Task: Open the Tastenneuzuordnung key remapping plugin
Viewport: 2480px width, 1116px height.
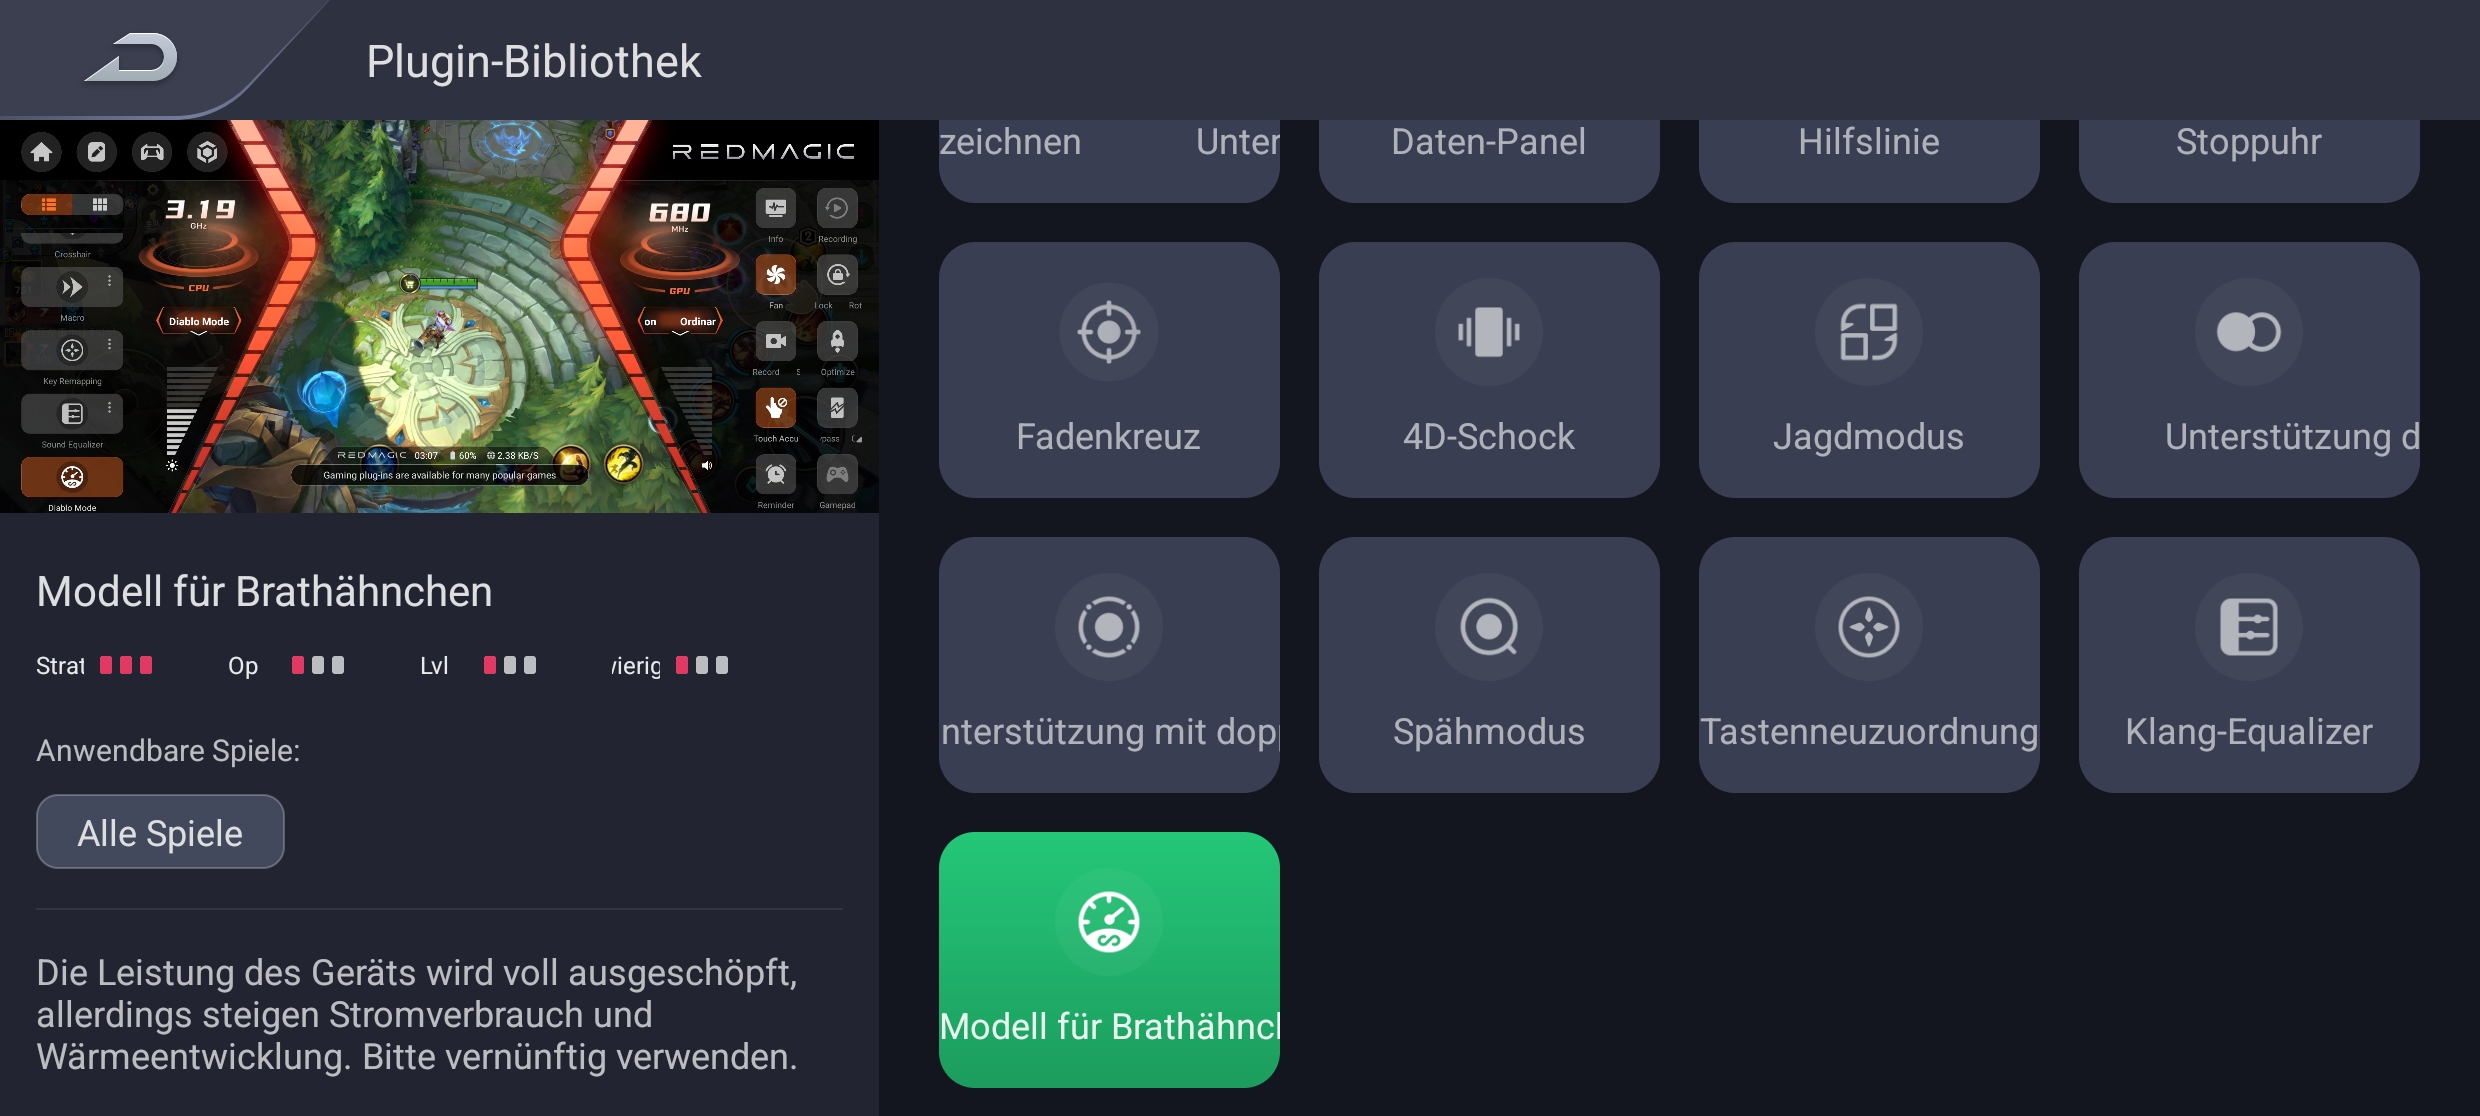Action: (1869, 664)
